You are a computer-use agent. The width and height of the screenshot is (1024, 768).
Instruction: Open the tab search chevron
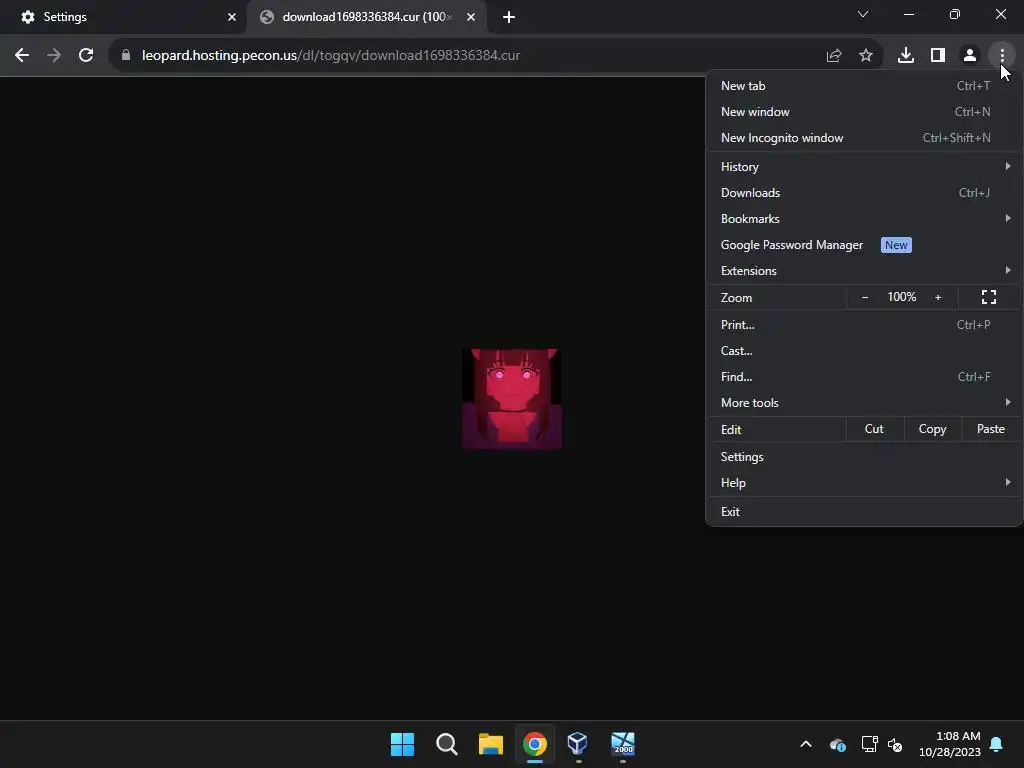[x=863, y=14]
